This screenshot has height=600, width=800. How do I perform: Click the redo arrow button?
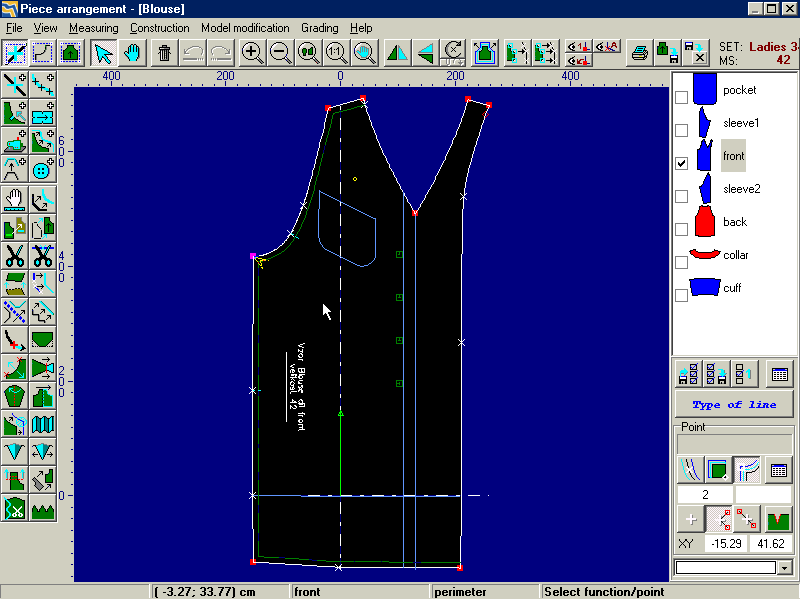(220, 53)
